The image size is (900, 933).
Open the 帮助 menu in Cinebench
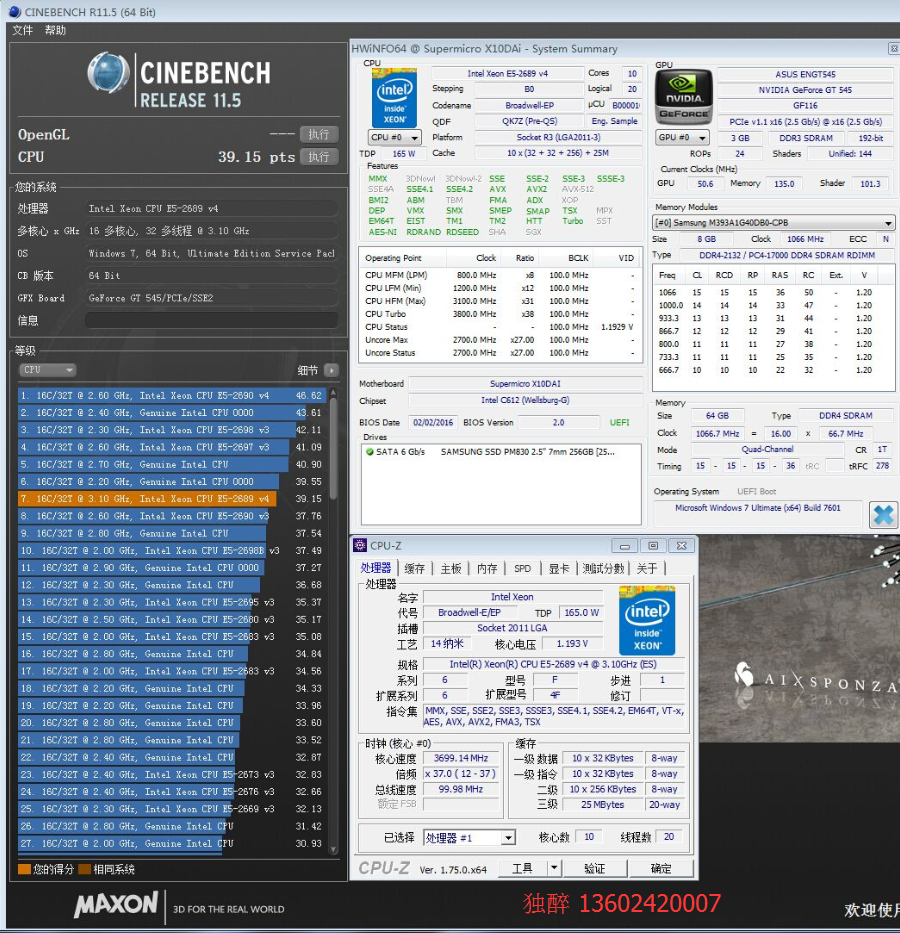(x=55, y=31)
